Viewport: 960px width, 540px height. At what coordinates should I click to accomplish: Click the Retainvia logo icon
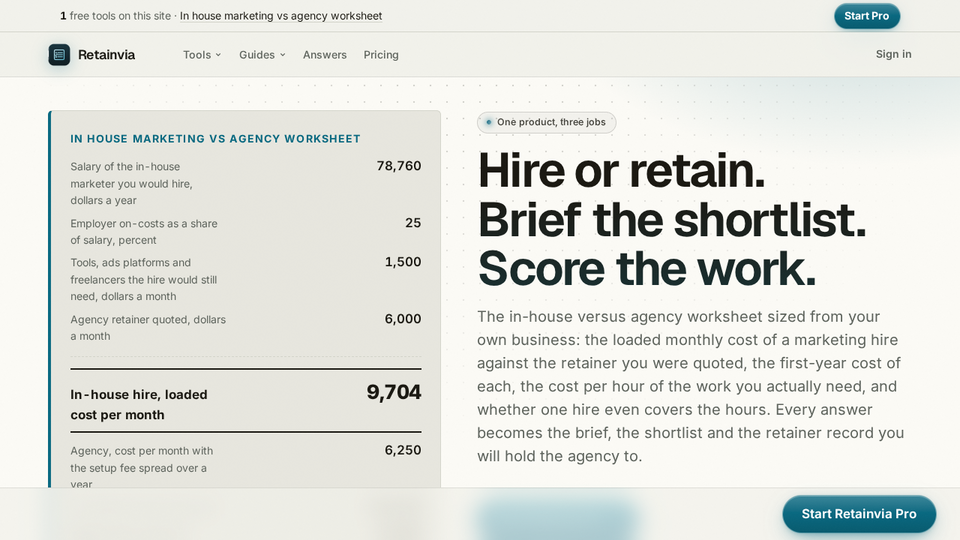pyautogui.click(x=59, y=54)
